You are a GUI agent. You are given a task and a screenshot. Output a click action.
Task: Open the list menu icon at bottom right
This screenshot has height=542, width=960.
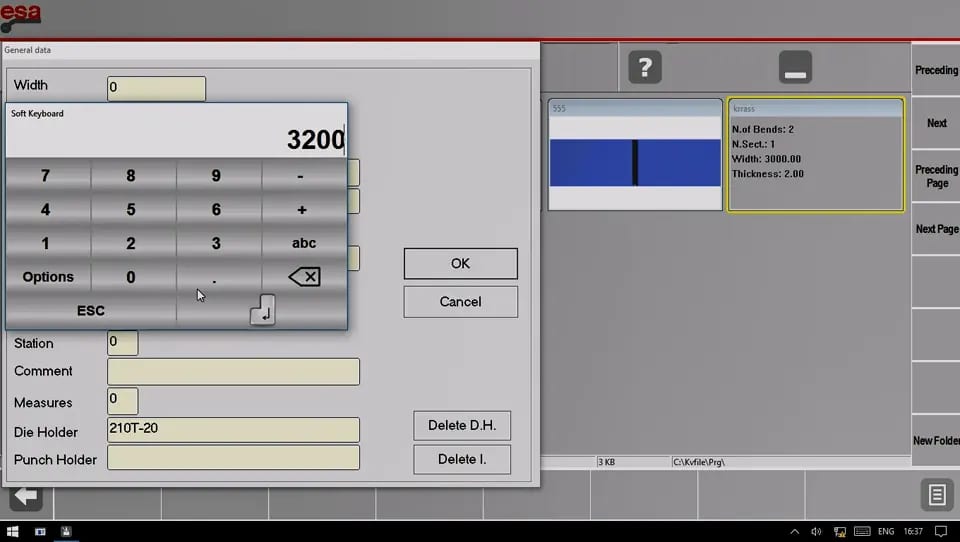[937, 494]
